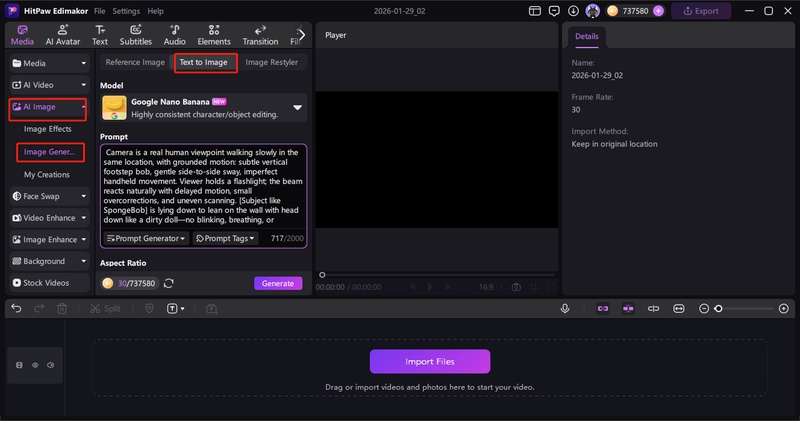
Task: Open the Transition panel
Action: click(260, 35)
